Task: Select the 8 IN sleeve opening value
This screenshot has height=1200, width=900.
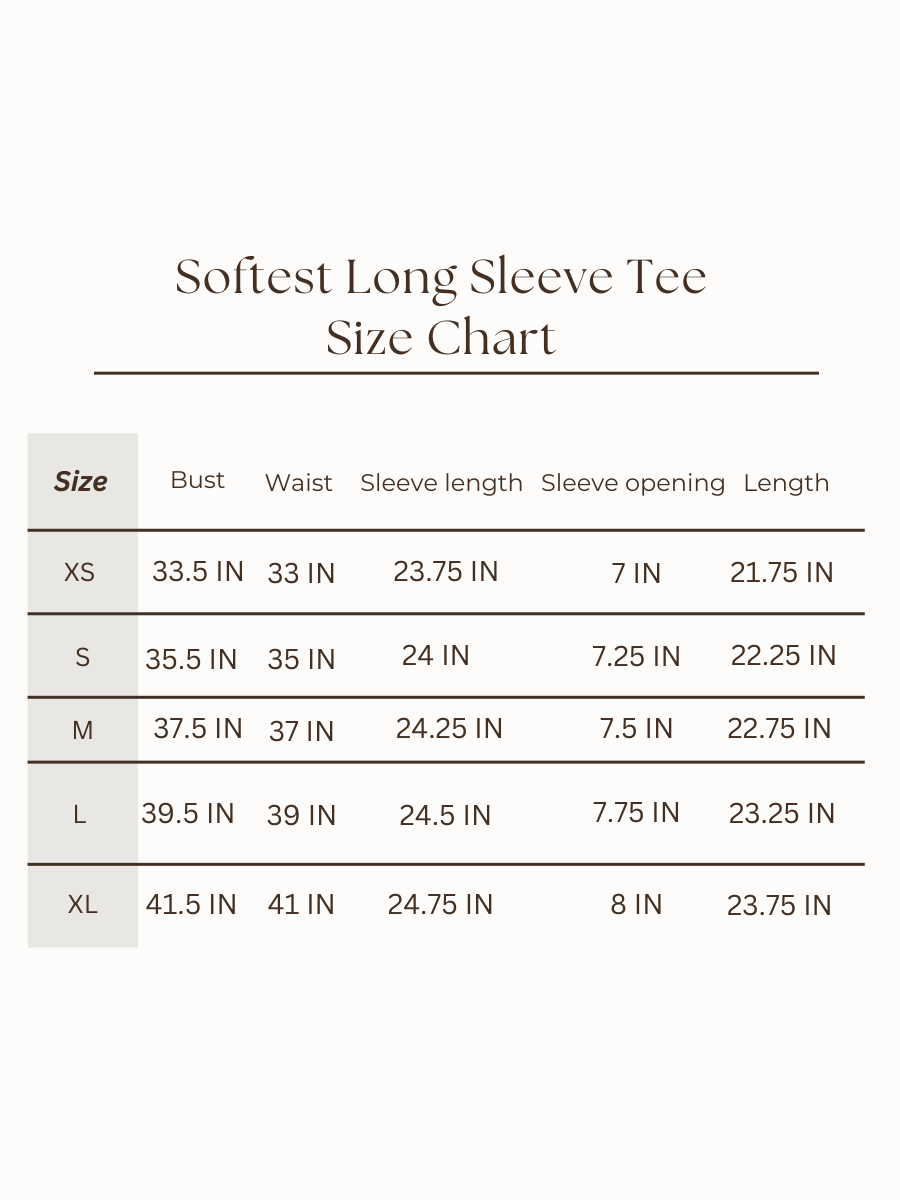Action: click(x=636, y=905)
